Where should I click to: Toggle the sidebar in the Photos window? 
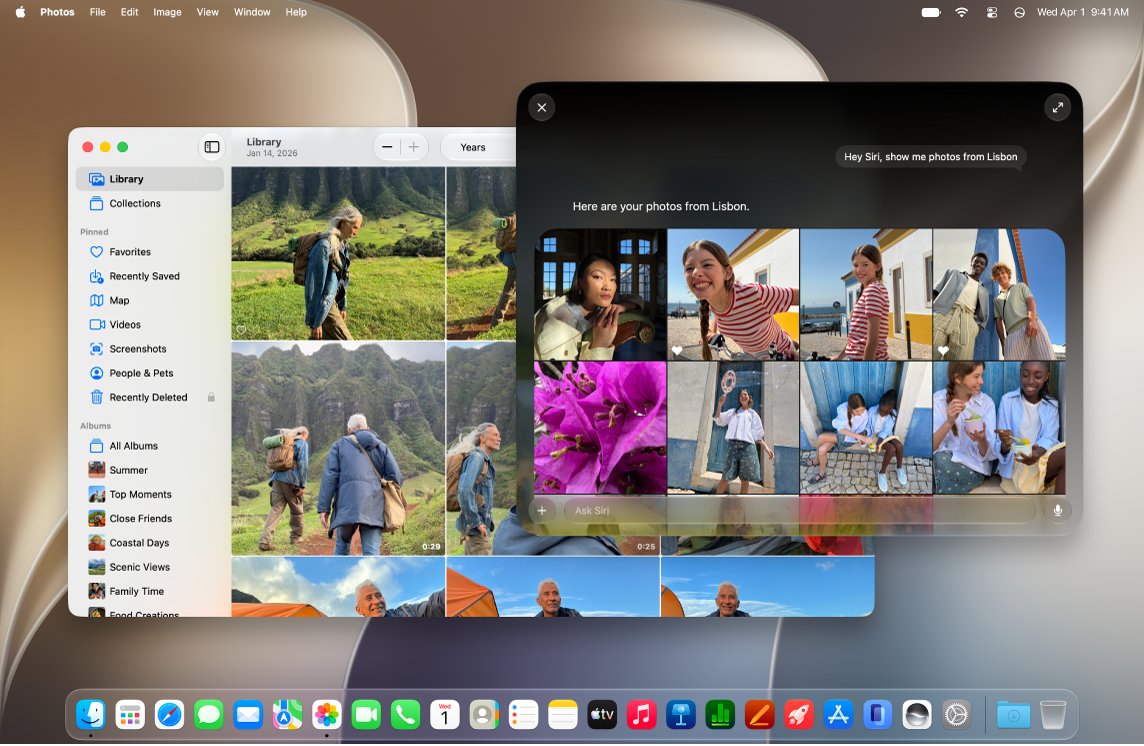pos(212,147)
